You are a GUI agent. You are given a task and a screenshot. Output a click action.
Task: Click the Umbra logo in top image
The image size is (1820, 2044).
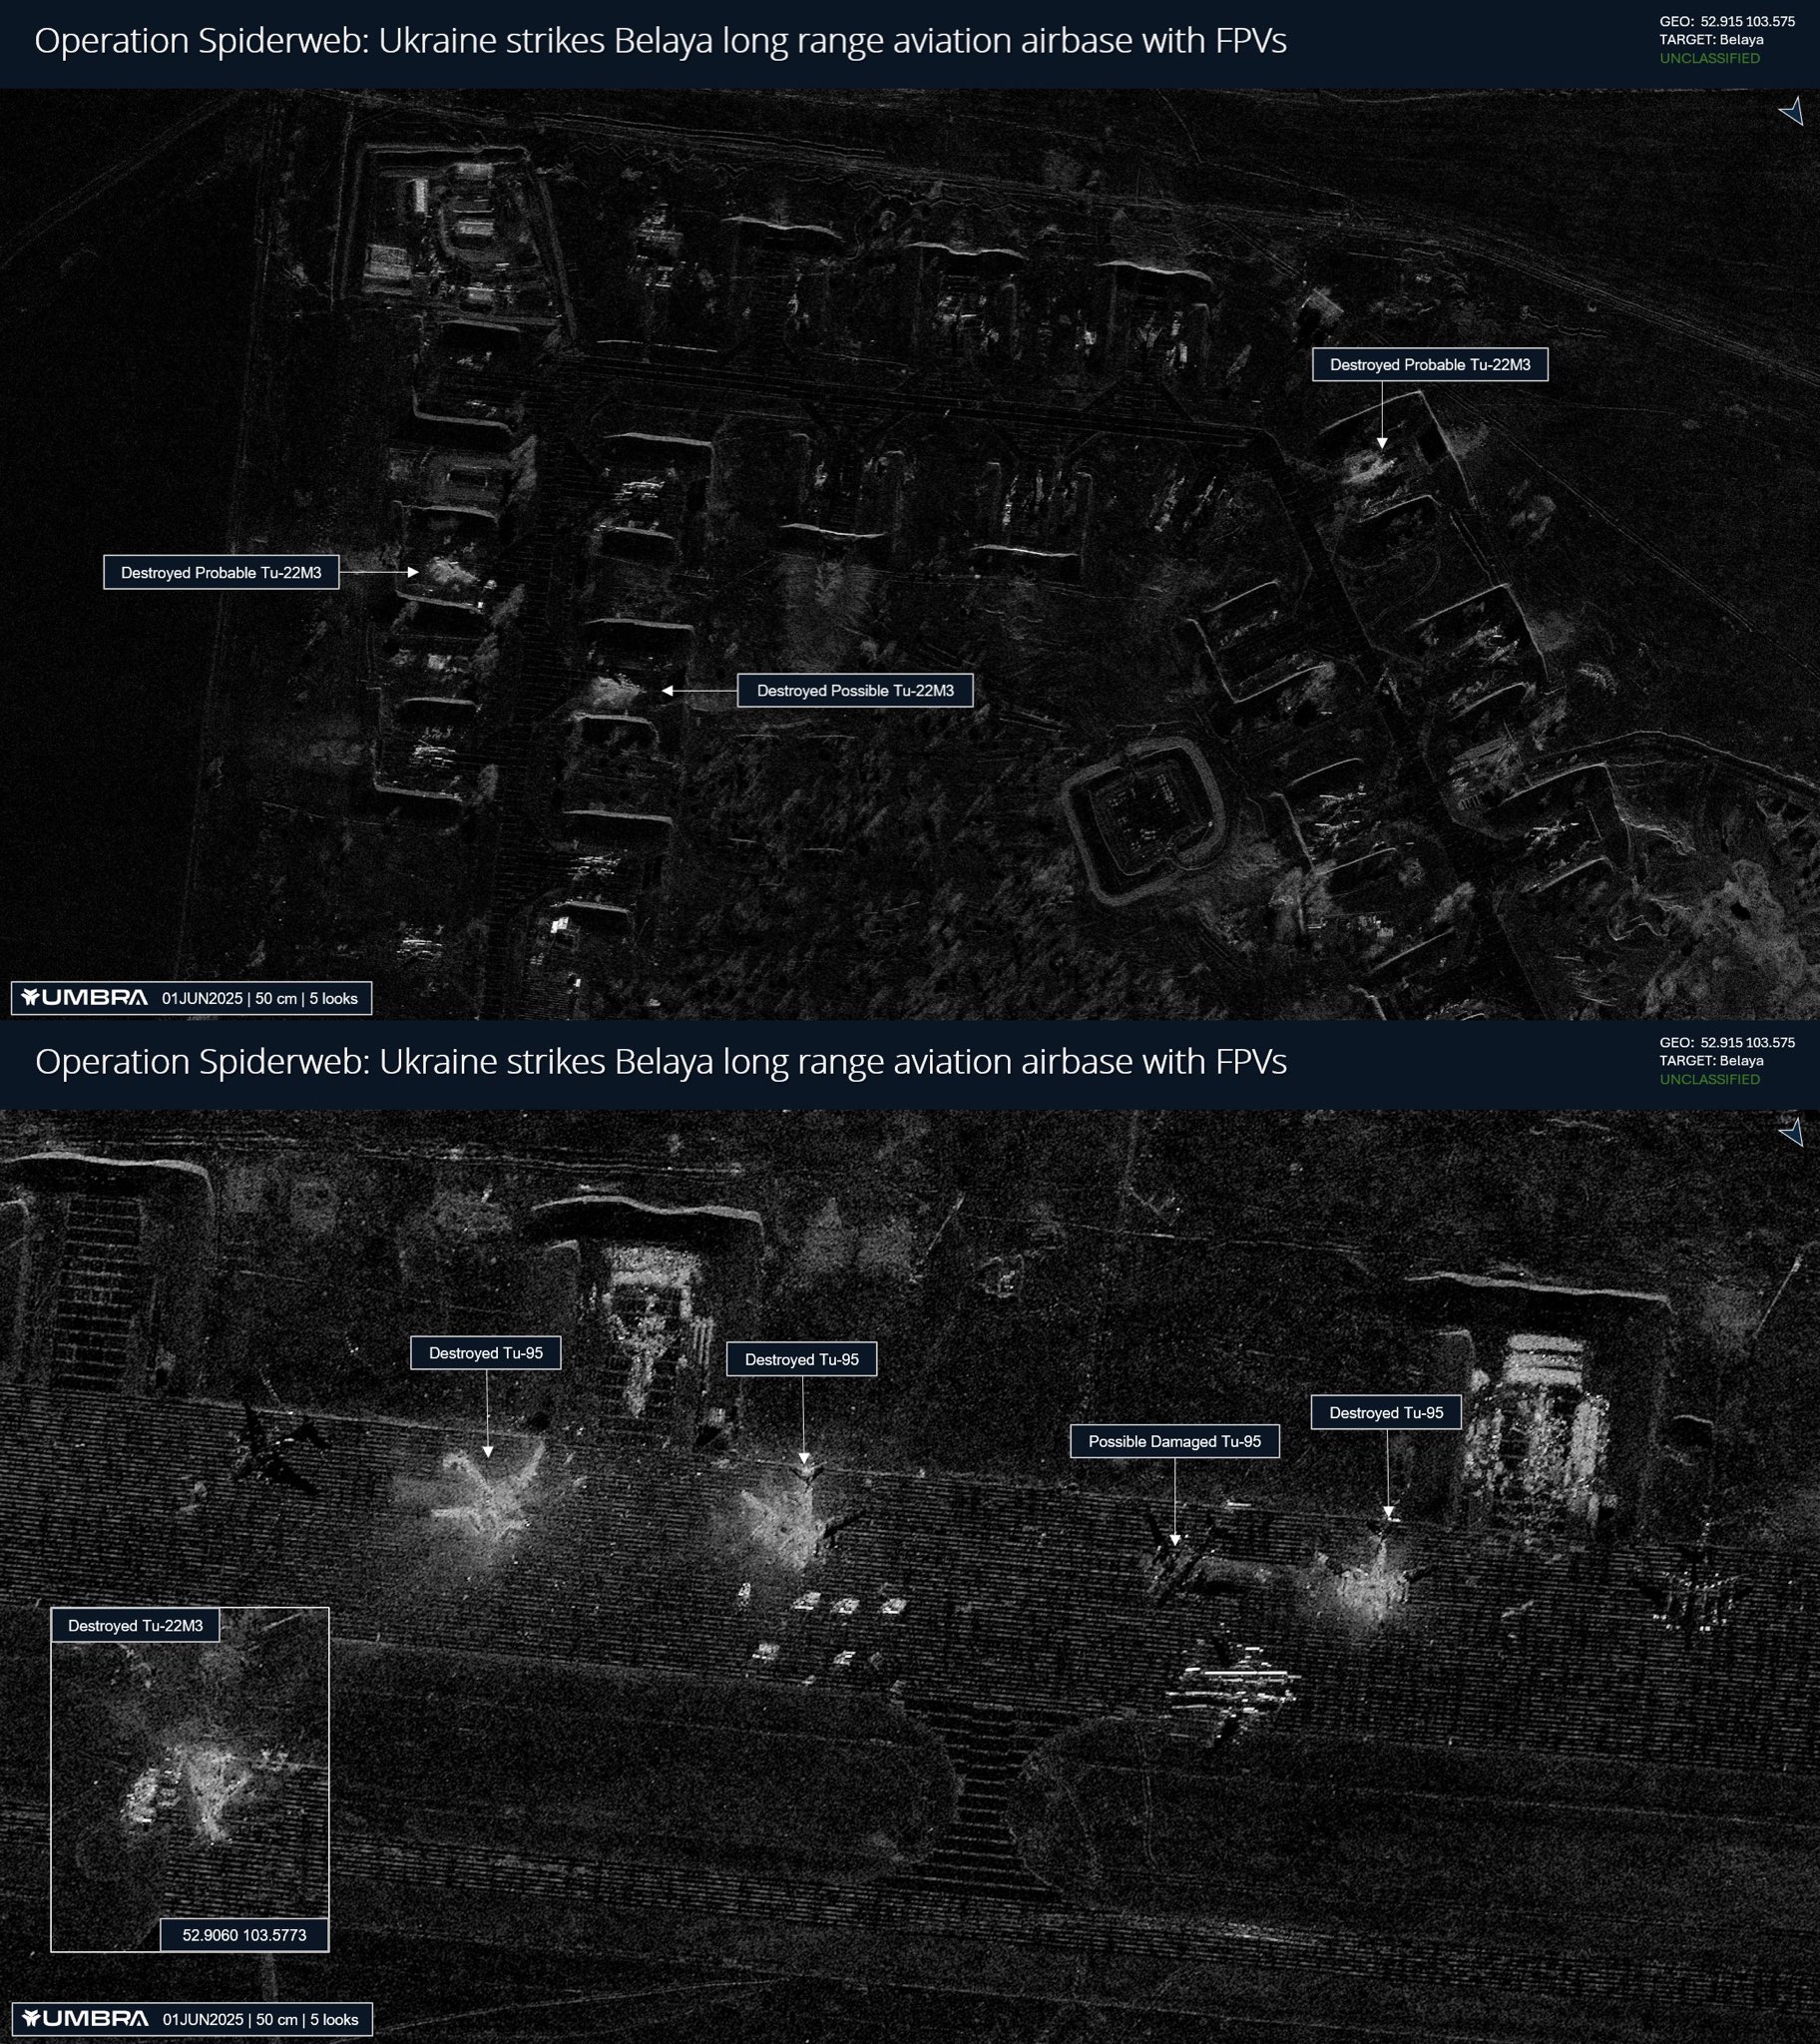(x=84, y=997)
